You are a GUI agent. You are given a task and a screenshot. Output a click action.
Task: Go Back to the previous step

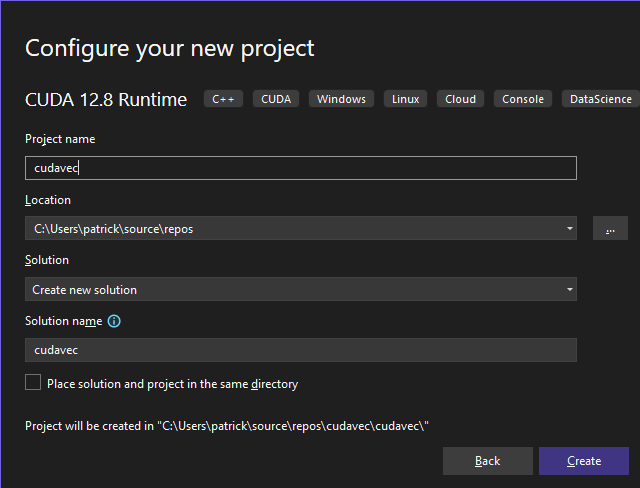point(488,461)
